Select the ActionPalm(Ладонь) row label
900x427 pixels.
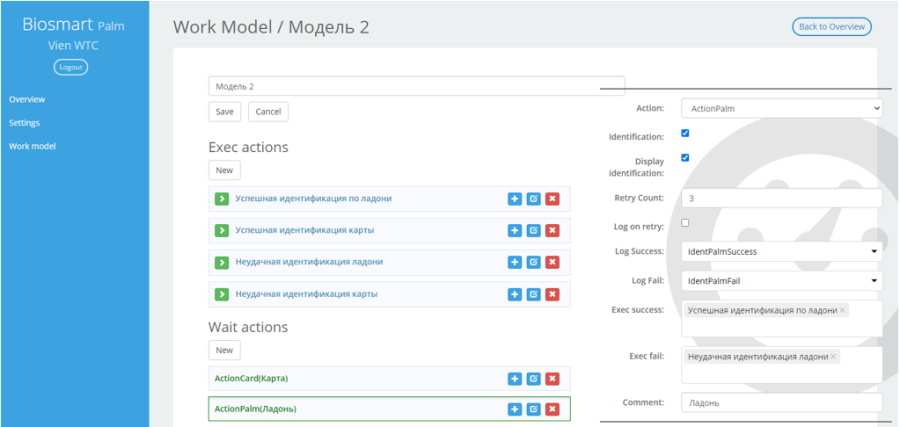[x=255, y=409]
